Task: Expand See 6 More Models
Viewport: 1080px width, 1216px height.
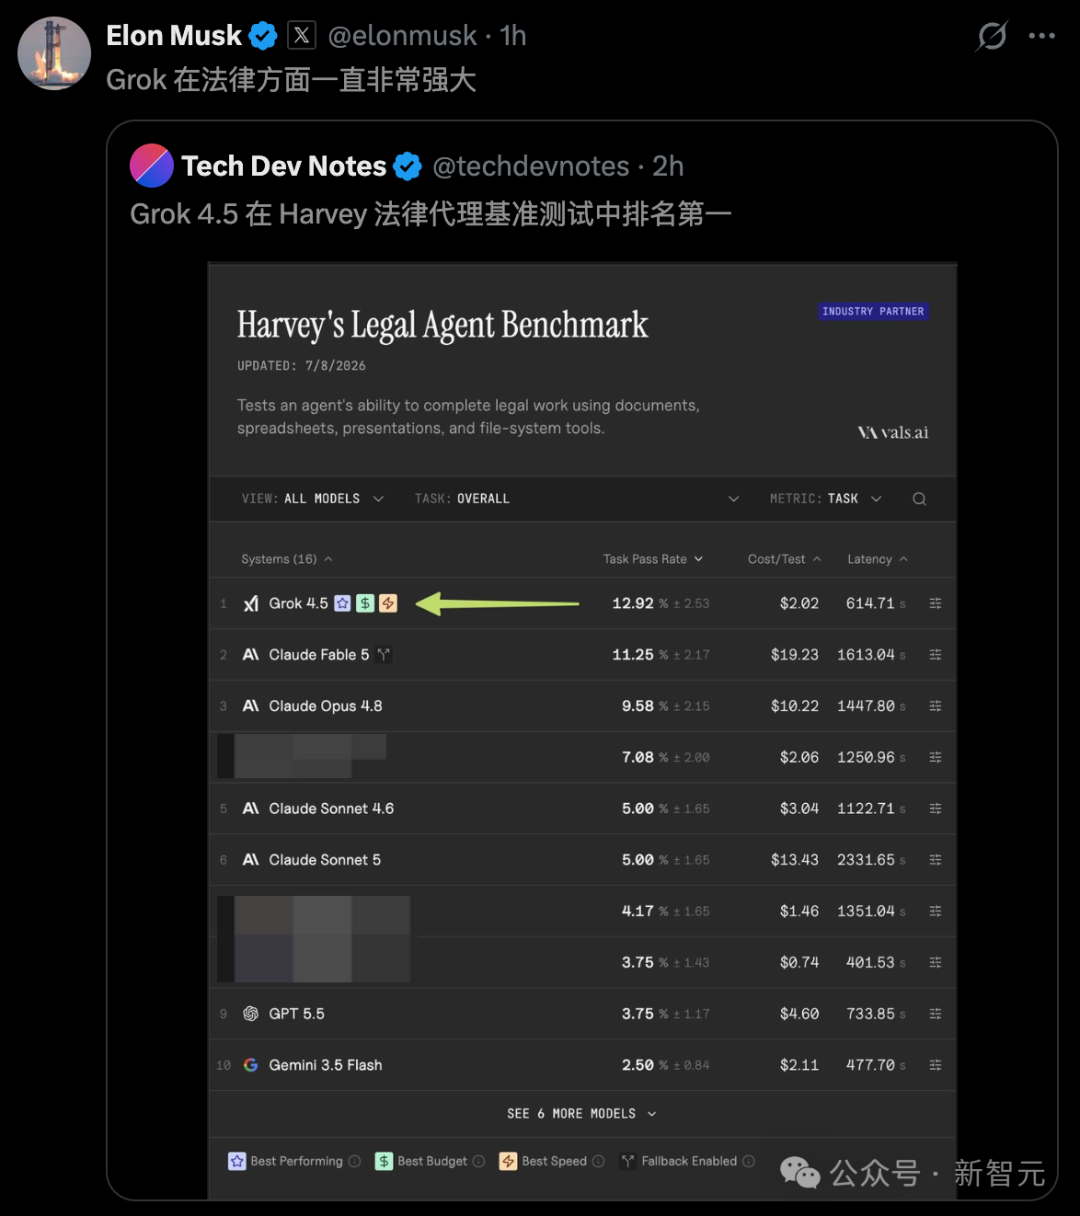Action: 582,1114
